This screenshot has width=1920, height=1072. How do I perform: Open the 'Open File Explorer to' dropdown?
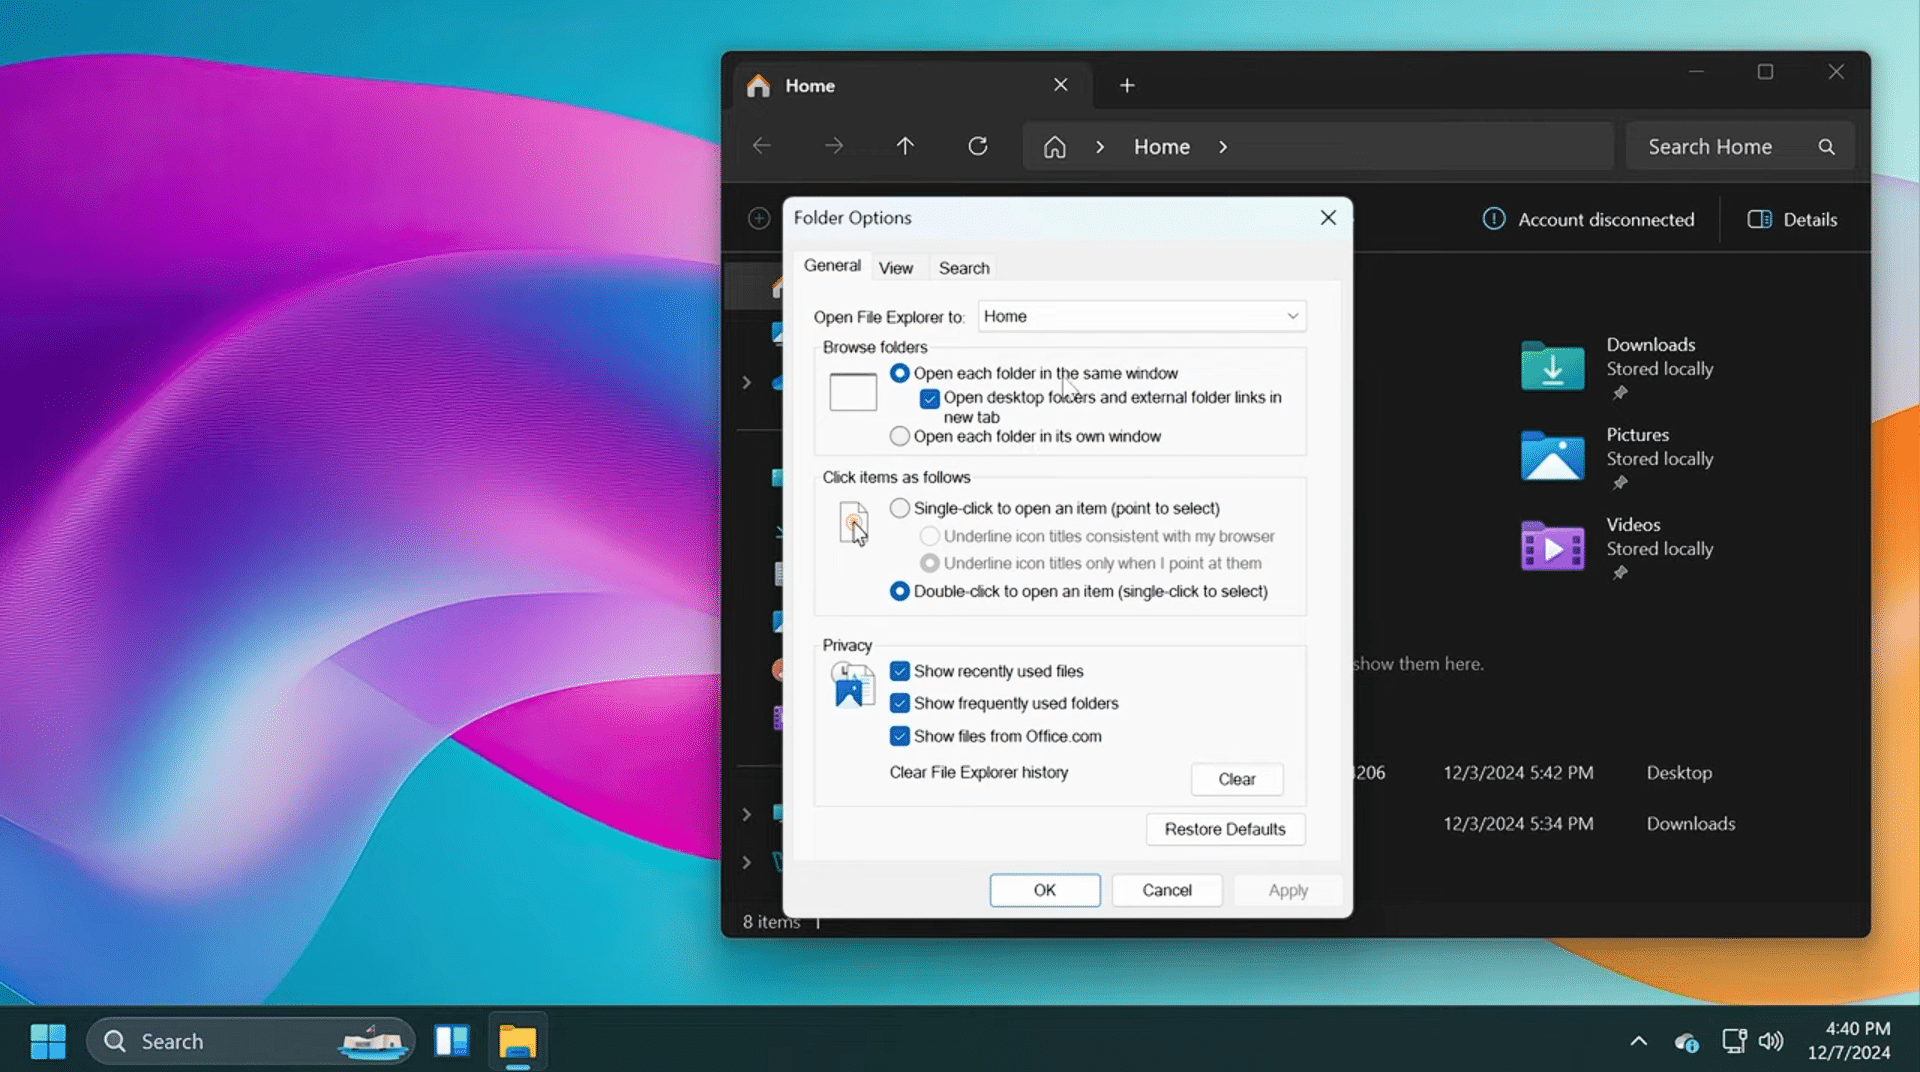click(x=1142, y=316)
